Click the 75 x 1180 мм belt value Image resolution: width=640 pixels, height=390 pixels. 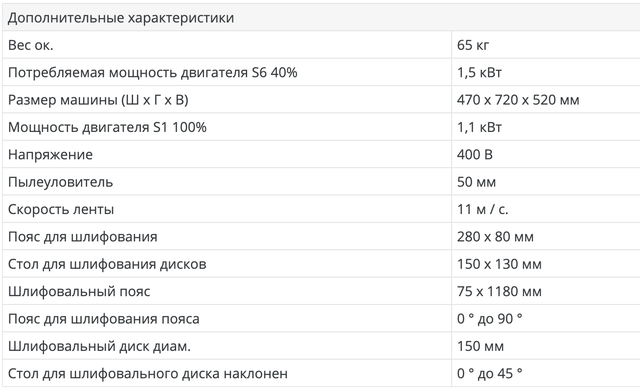tap(499, 291)
